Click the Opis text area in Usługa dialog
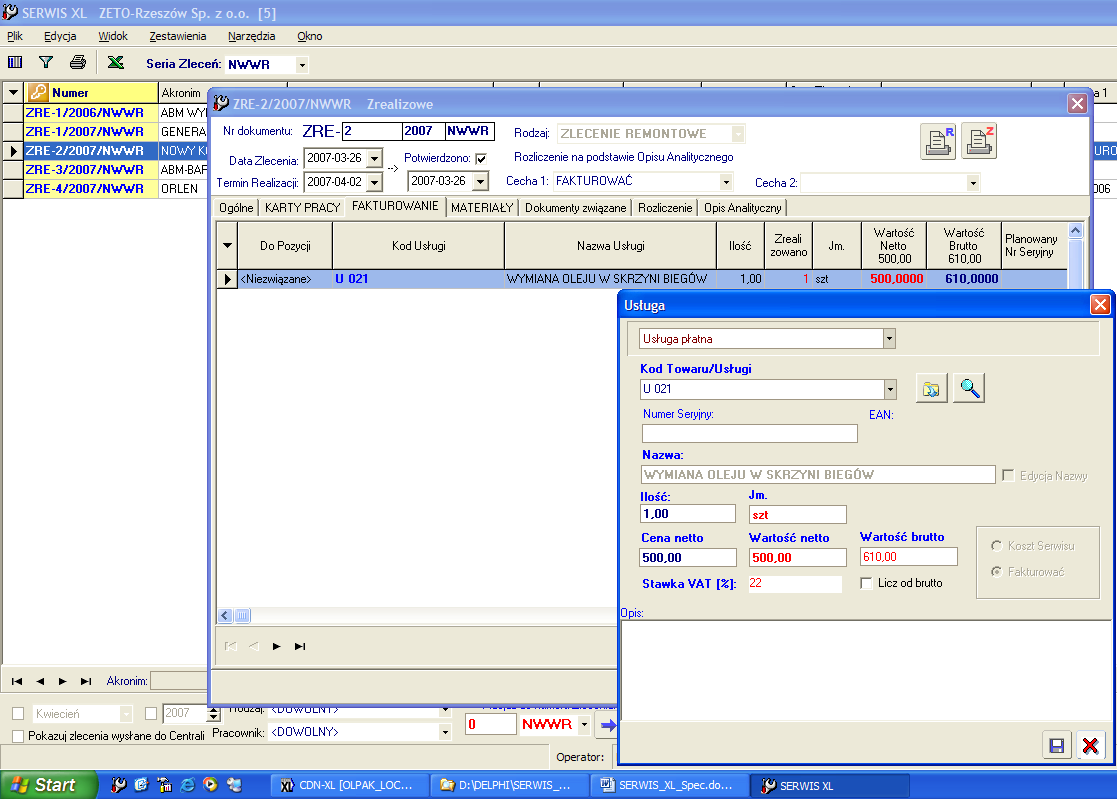This screenshot has width=1117, height=799. [864, 671]
